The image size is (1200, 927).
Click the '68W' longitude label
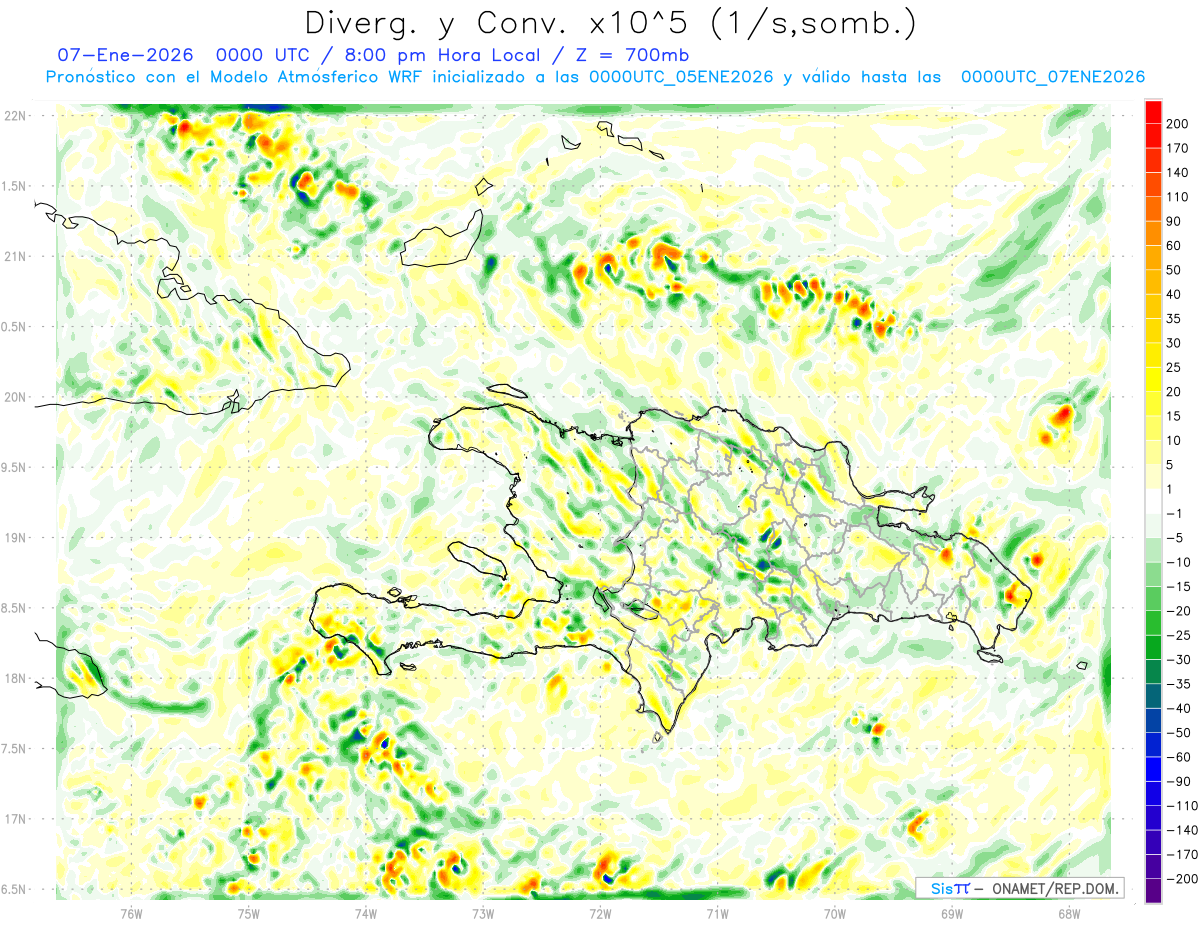click(x=1069, y=913)
